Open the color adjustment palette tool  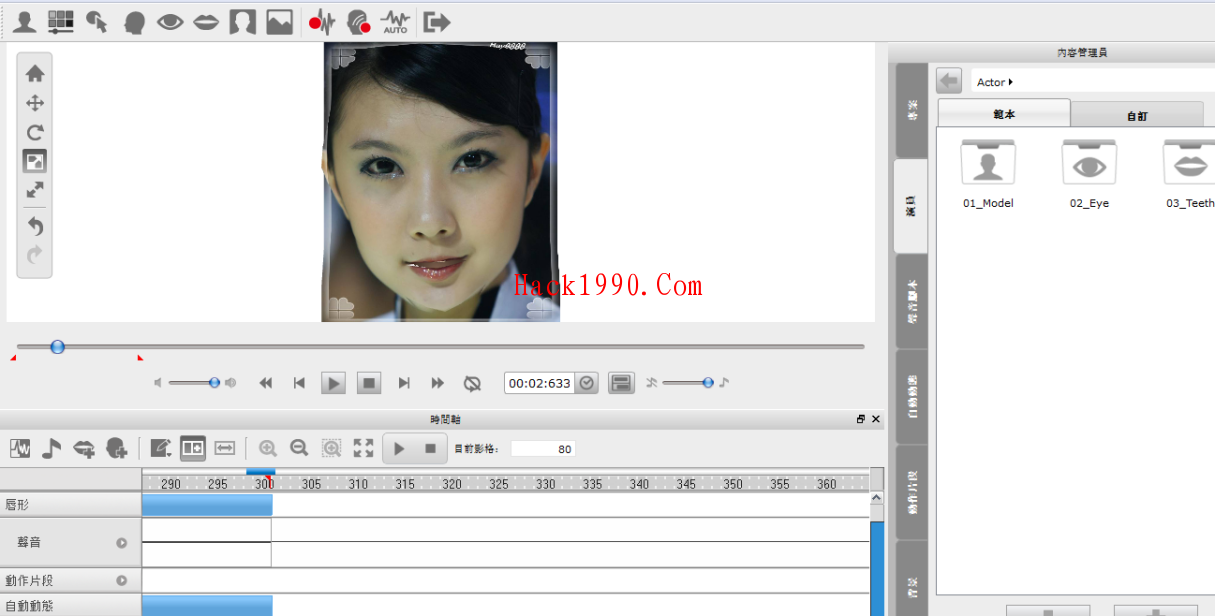coord(60,21)
